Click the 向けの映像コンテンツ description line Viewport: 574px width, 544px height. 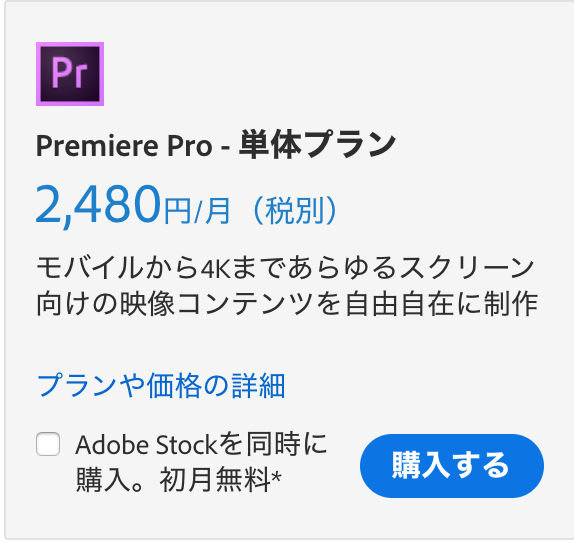[x=287, y=303]
